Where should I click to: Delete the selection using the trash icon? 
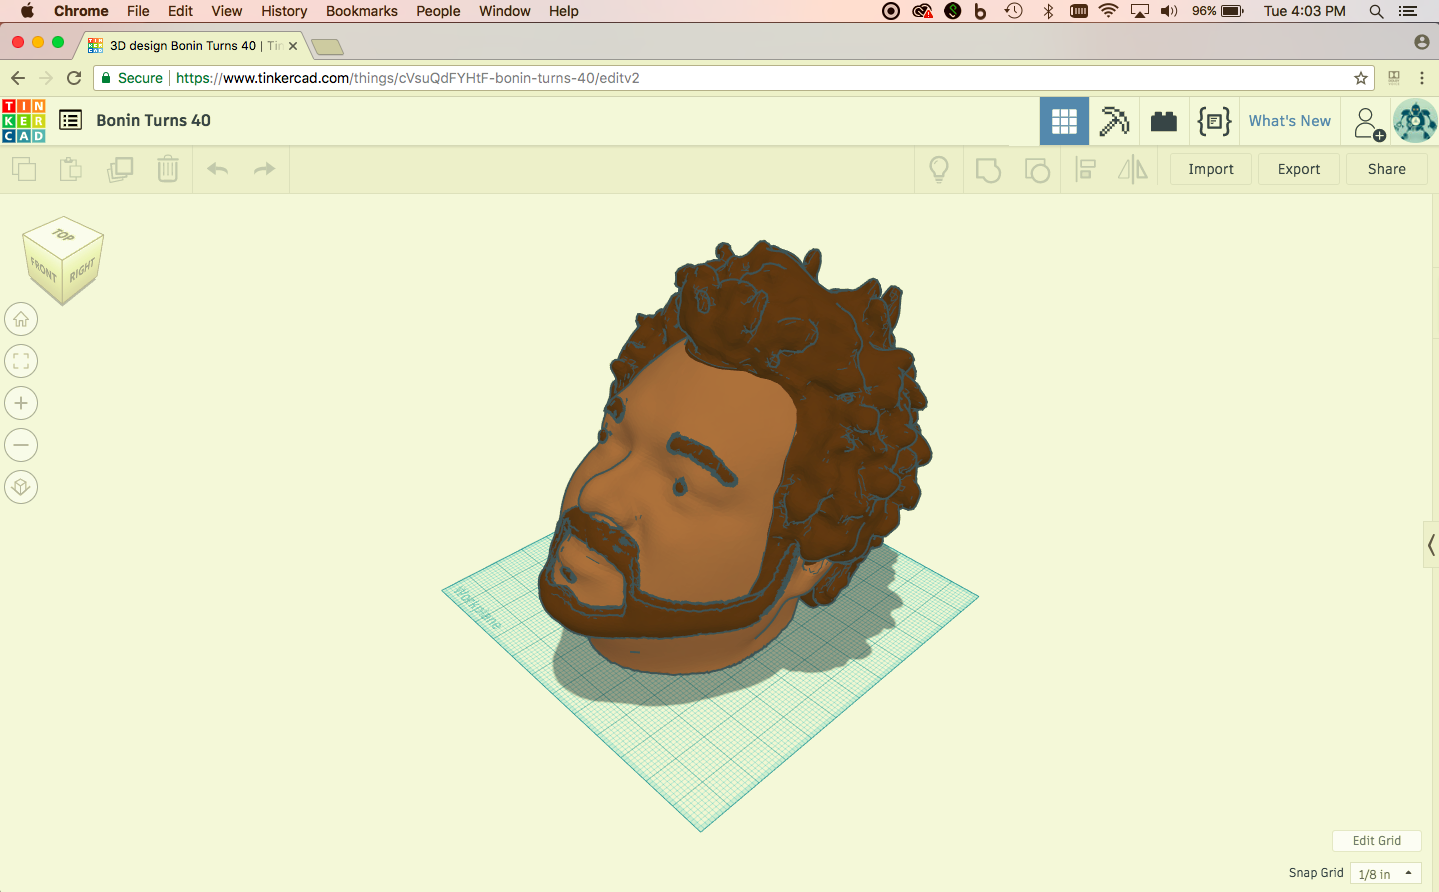[x=167, y=169]
